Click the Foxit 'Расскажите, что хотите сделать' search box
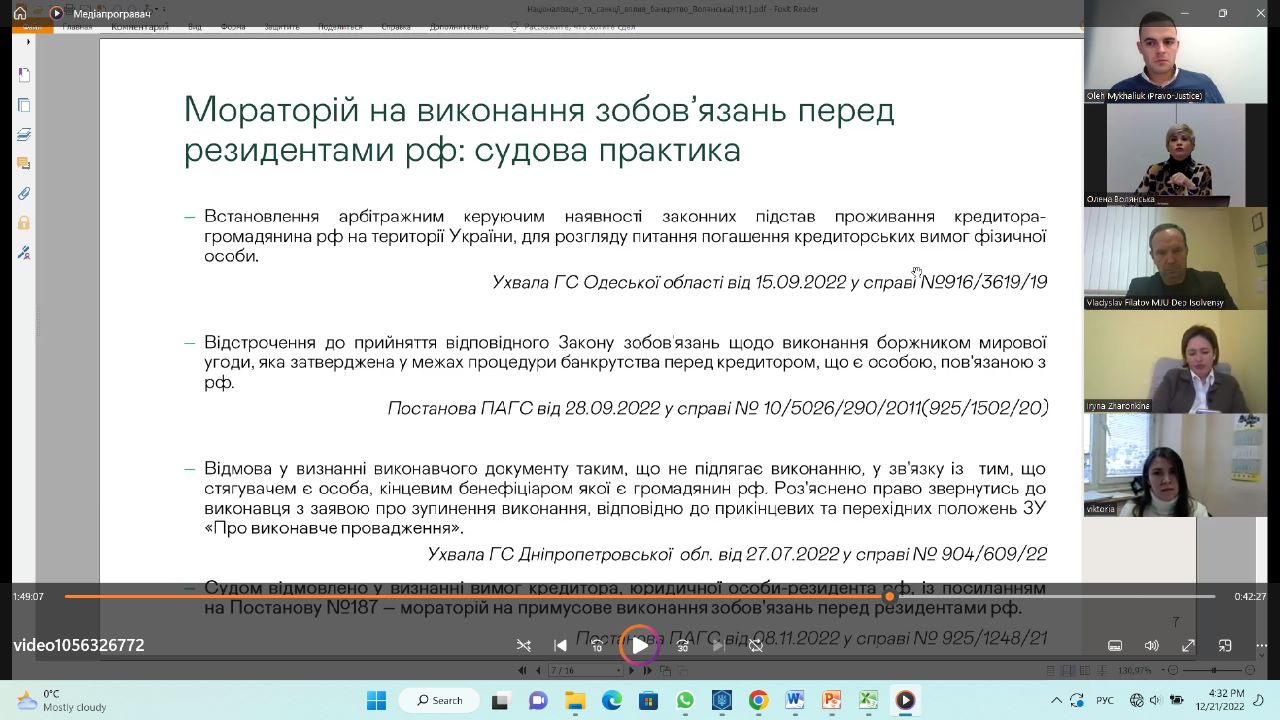The width and height of the screenshot is (1280, 720). [573, 27]
